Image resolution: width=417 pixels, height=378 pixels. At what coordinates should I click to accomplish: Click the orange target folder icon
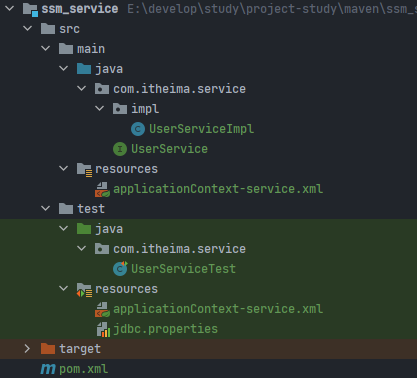click(x=48, y=349)
